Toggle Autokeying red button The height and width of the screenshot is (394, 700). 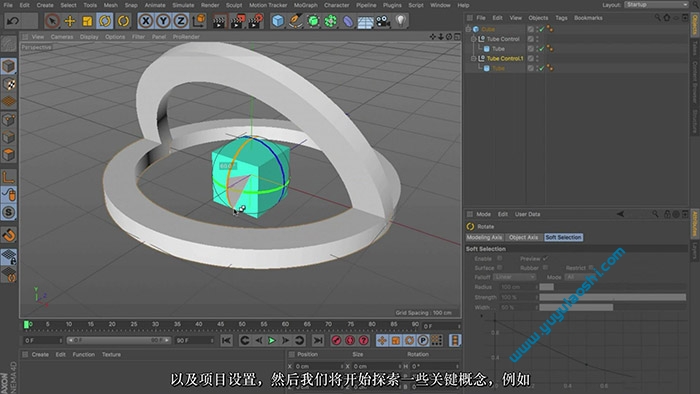350,340
